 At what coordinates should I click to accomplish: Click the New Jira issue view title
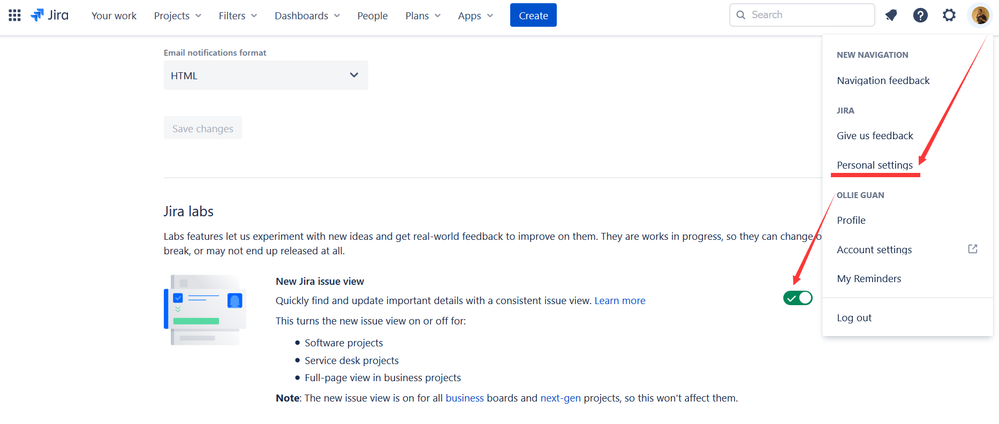point(320,281)
